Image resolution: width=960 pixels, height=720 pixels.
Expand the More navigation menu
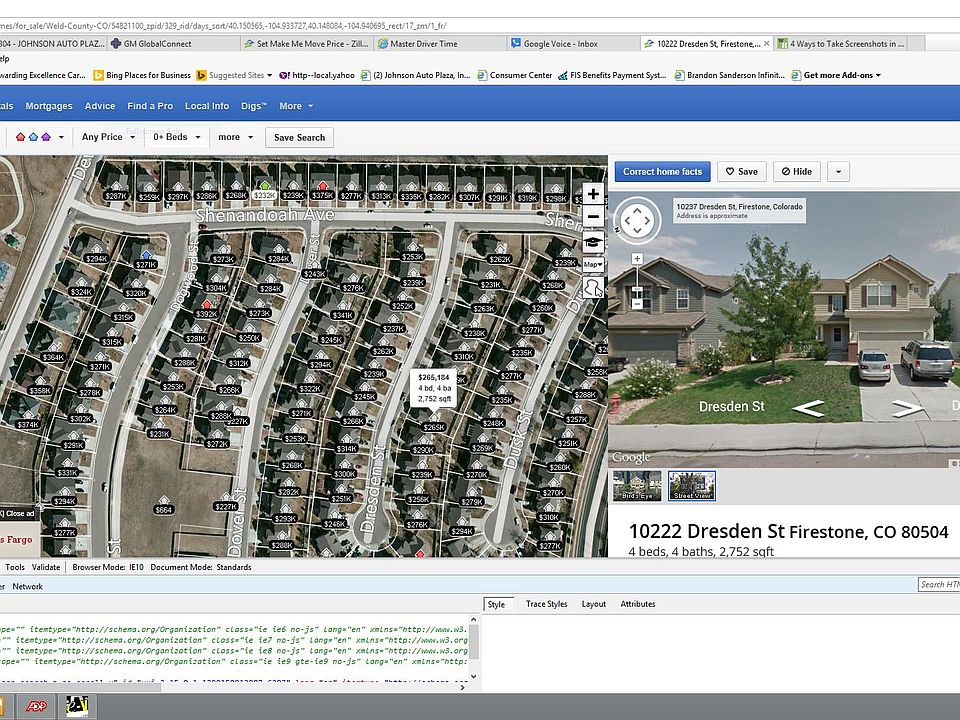pyautogui.click(x=296, y=106)
